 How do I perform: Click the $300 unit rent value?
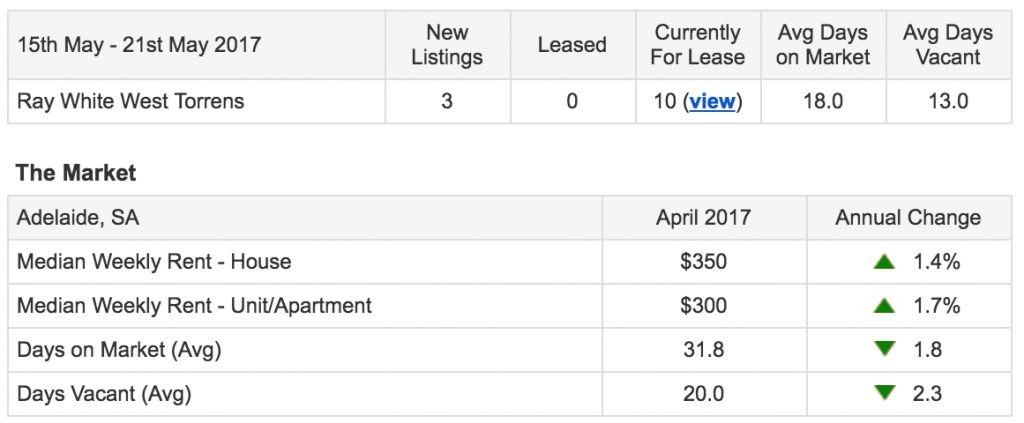(703, 306)
